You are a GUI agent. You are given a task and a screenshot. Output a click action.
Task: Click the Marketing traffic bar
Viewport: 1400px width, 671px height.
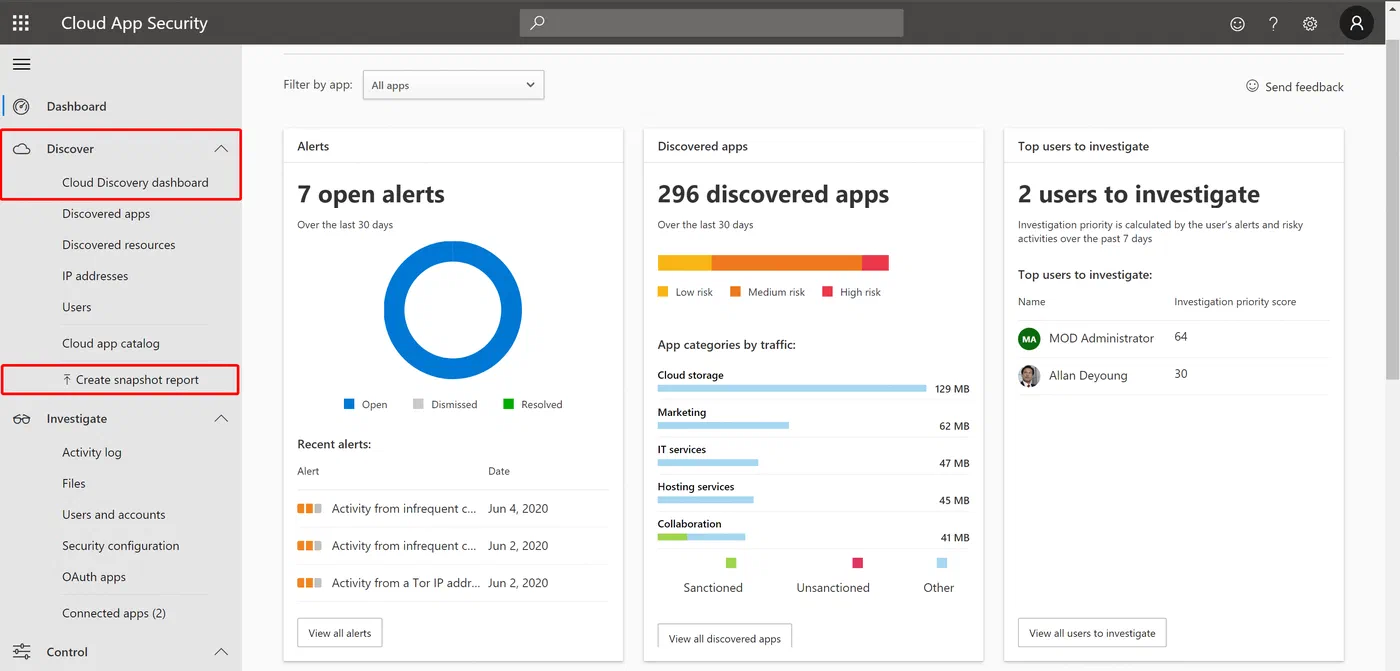[723, 425]
